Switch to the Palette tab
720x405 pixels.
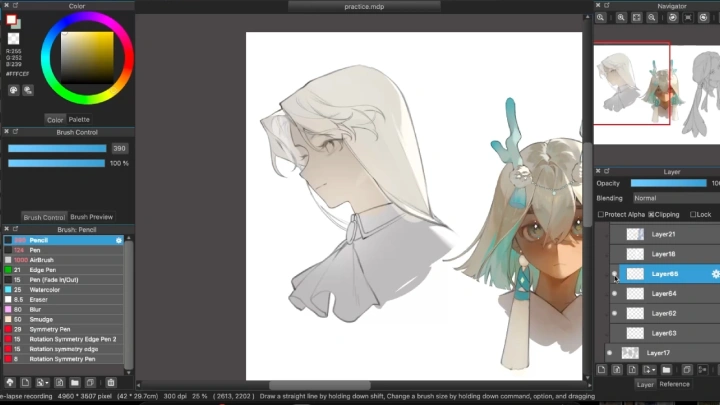click(78, 119)
